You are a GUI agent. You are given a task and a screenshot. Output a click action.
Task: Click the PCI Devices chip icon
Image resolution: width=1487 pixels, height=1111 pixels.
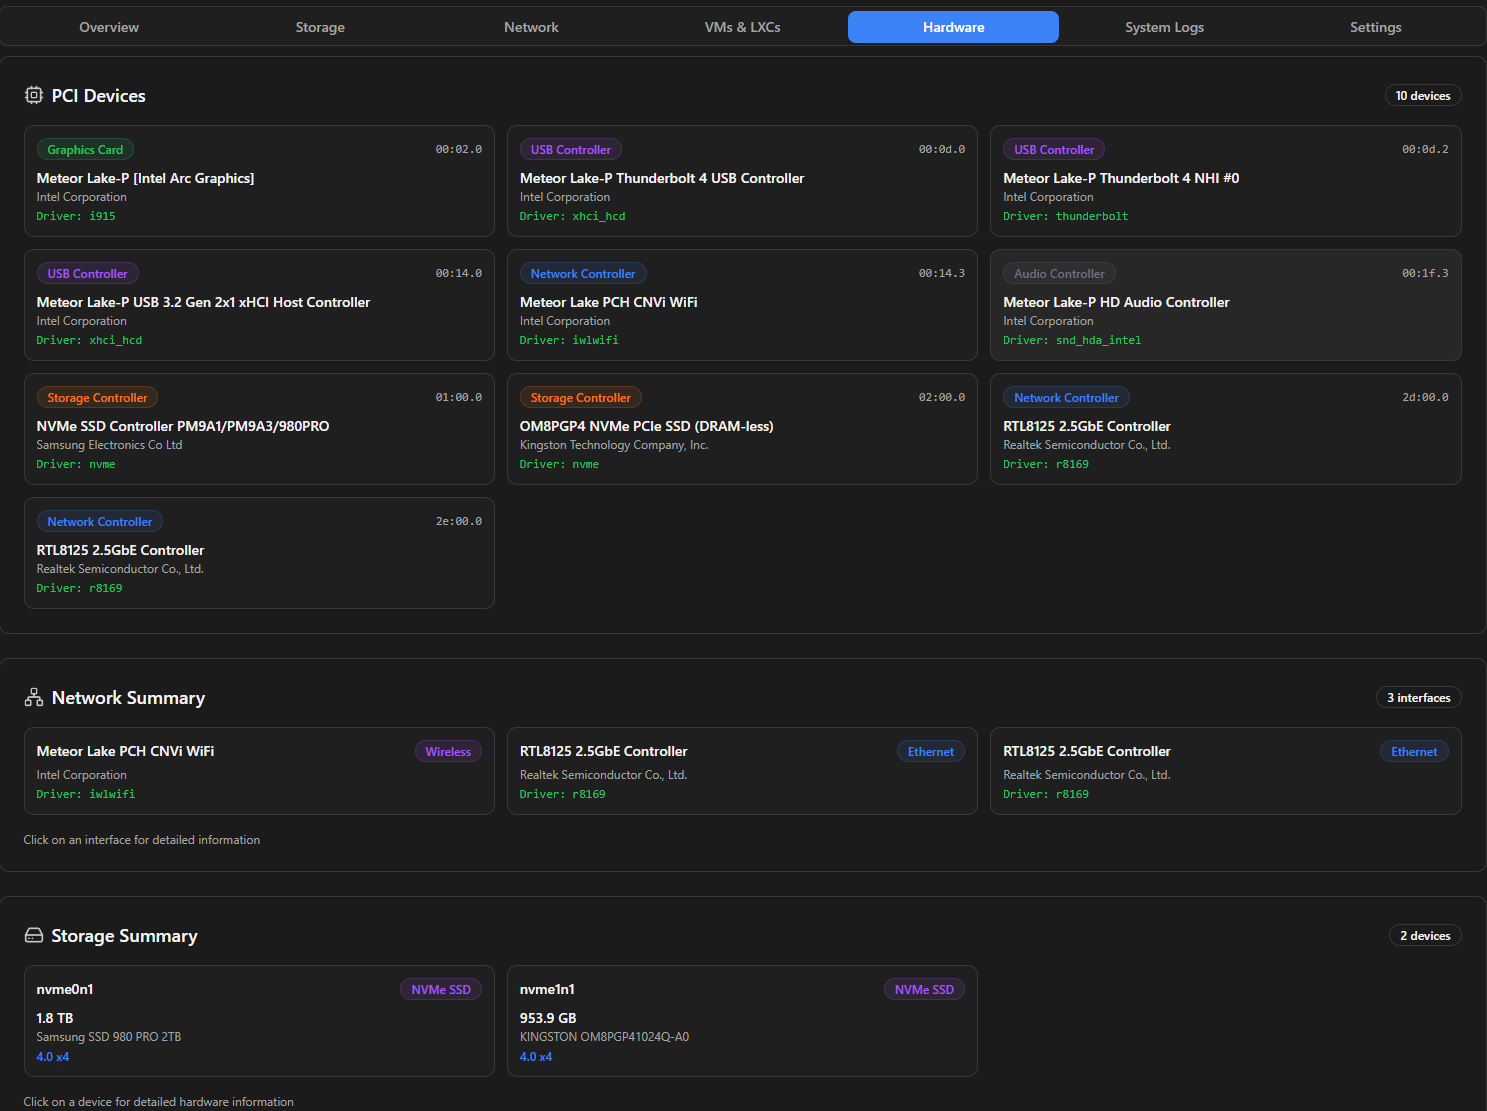34,95
